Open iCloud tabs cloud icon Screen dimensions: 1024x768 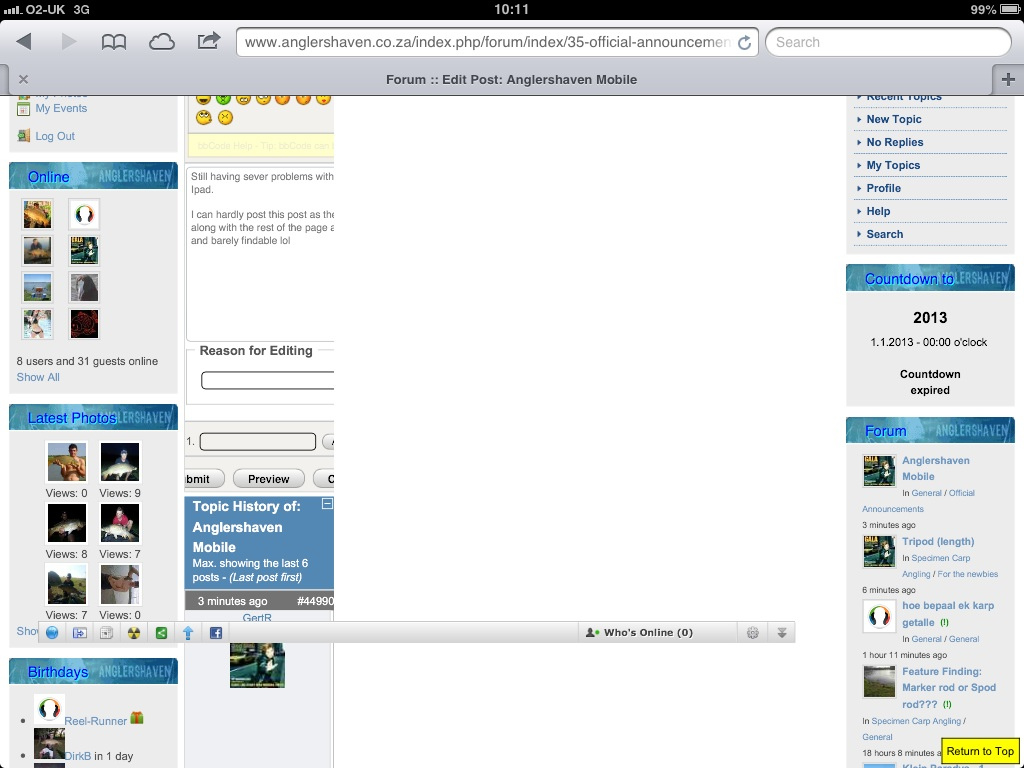click(161, 42)
